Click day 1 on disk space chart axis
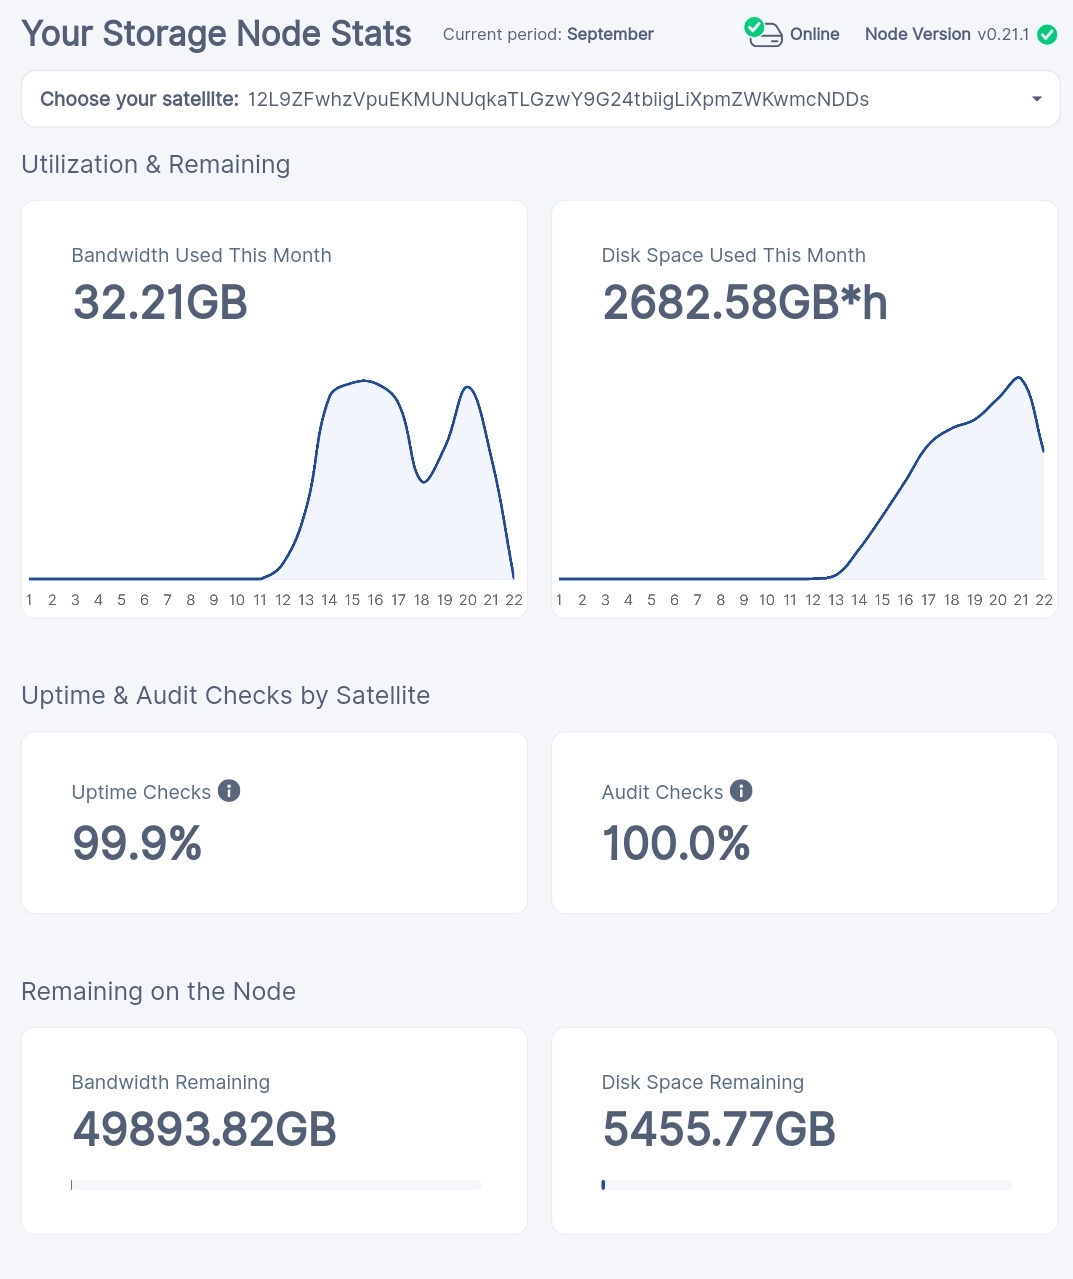This screenshot has width=1073, height=1279. [x=559, y=600]
